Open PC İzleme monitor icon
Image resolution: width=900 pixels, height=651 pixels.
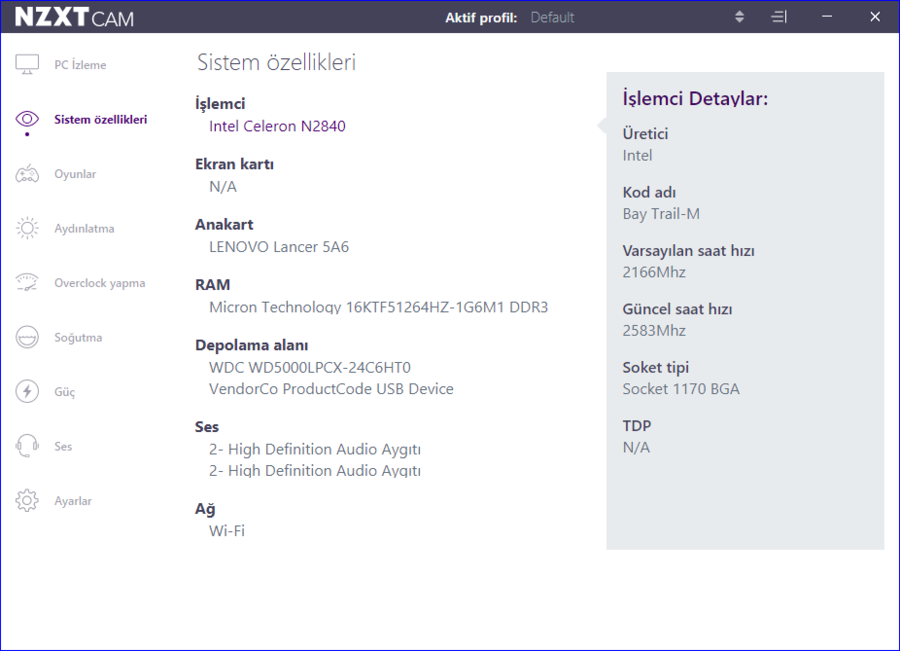(x=27, y=64)
